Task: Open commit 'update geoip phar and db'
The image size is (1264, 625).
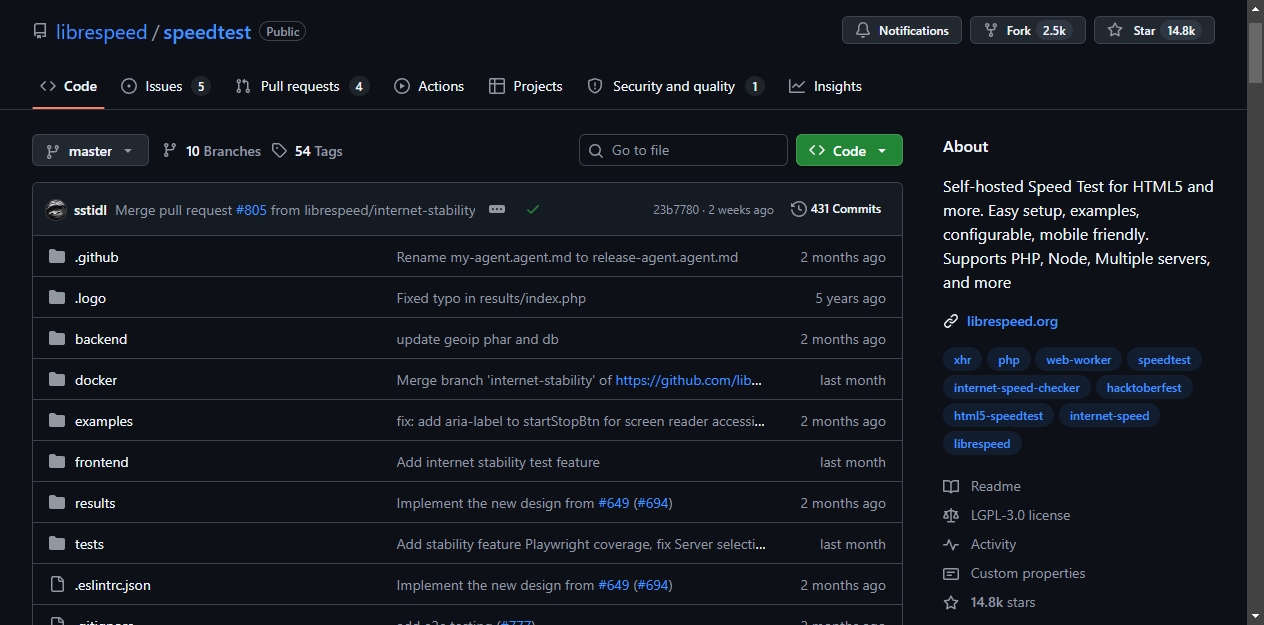Action: pos(478,339)
